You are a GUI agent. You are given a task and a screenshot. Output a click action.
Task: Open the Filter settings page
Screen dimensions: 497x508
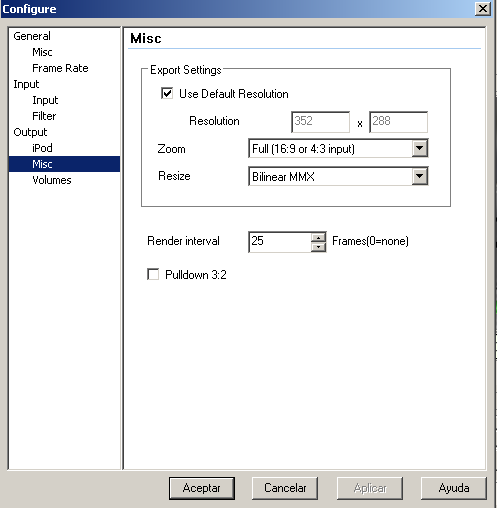pos(44,116)
